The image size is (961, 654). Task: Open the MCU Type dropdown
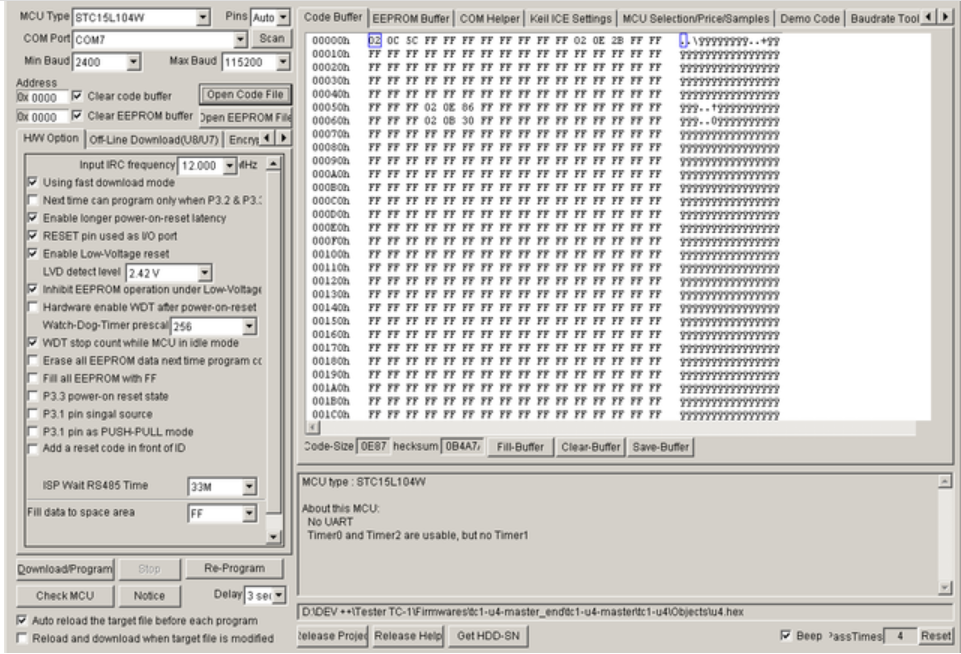point(203,18)
